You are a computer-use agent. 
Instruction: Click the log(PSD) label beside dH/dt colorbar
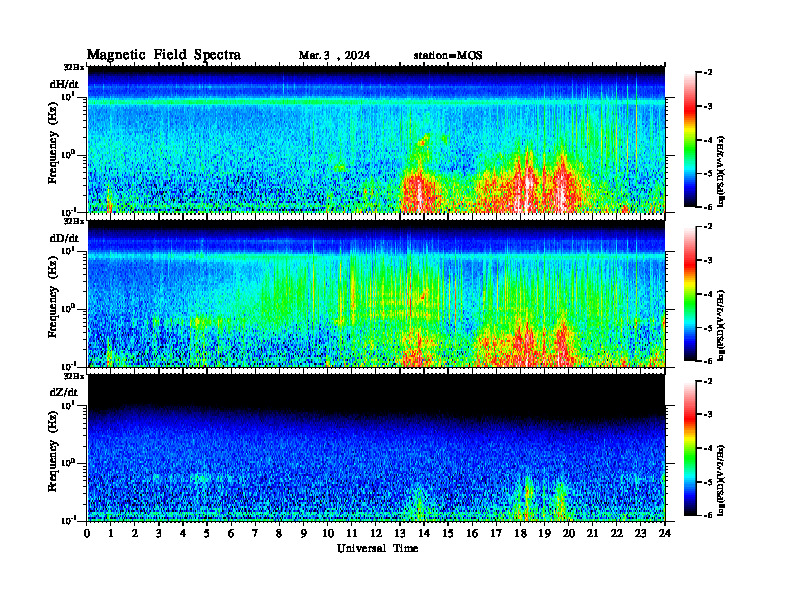click(x=721, y=171)
